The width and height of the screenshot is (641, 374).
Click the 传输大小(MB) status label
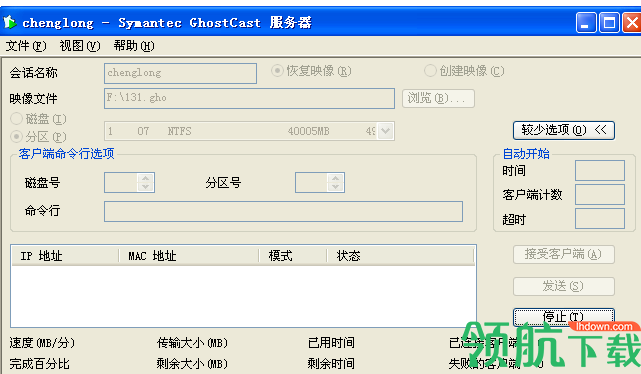click(x=192, y=343)
